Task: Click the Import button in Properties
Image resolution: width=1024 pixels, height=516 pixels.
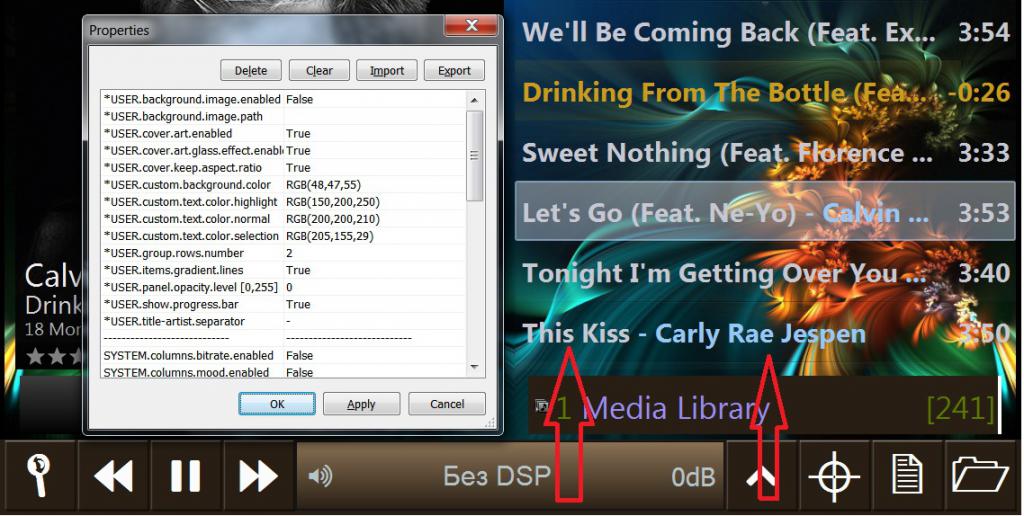Action: (x=387, y=71)
